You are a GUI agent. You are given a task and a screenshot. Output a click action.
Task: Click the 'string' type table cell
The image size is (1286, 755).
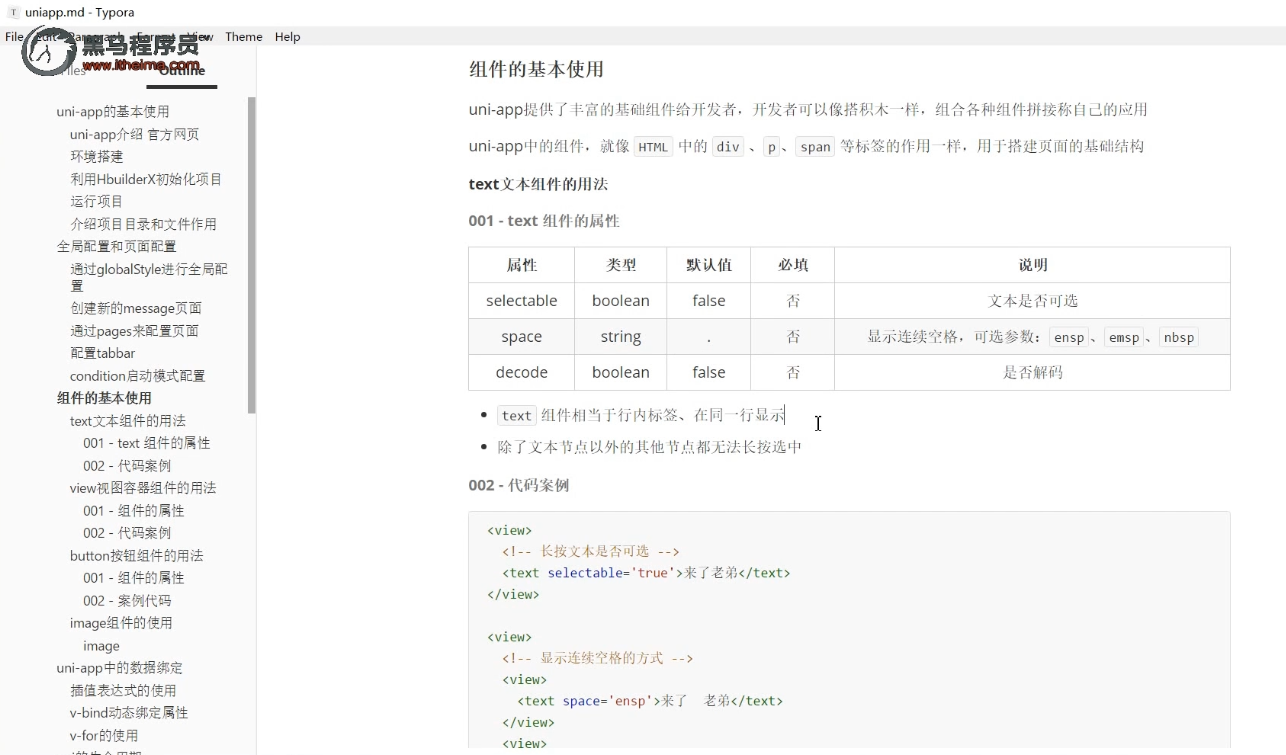pos(620,337)
